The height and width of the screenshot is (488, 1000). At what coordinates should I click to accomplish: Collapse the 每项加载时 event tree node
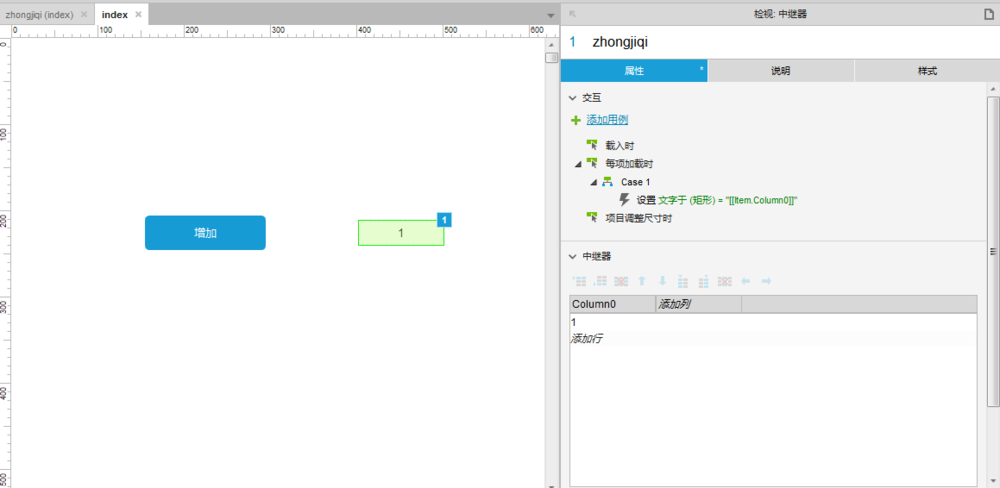coord(578,164)
